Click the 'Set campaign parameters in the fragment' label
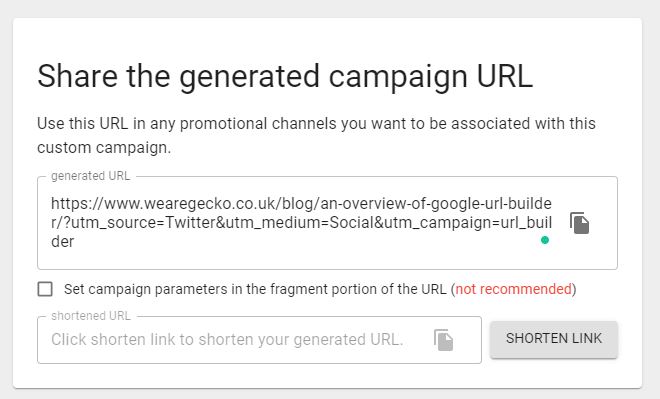Image resolution: width=660 pixels, height=399 pixels. pos(255,289)
